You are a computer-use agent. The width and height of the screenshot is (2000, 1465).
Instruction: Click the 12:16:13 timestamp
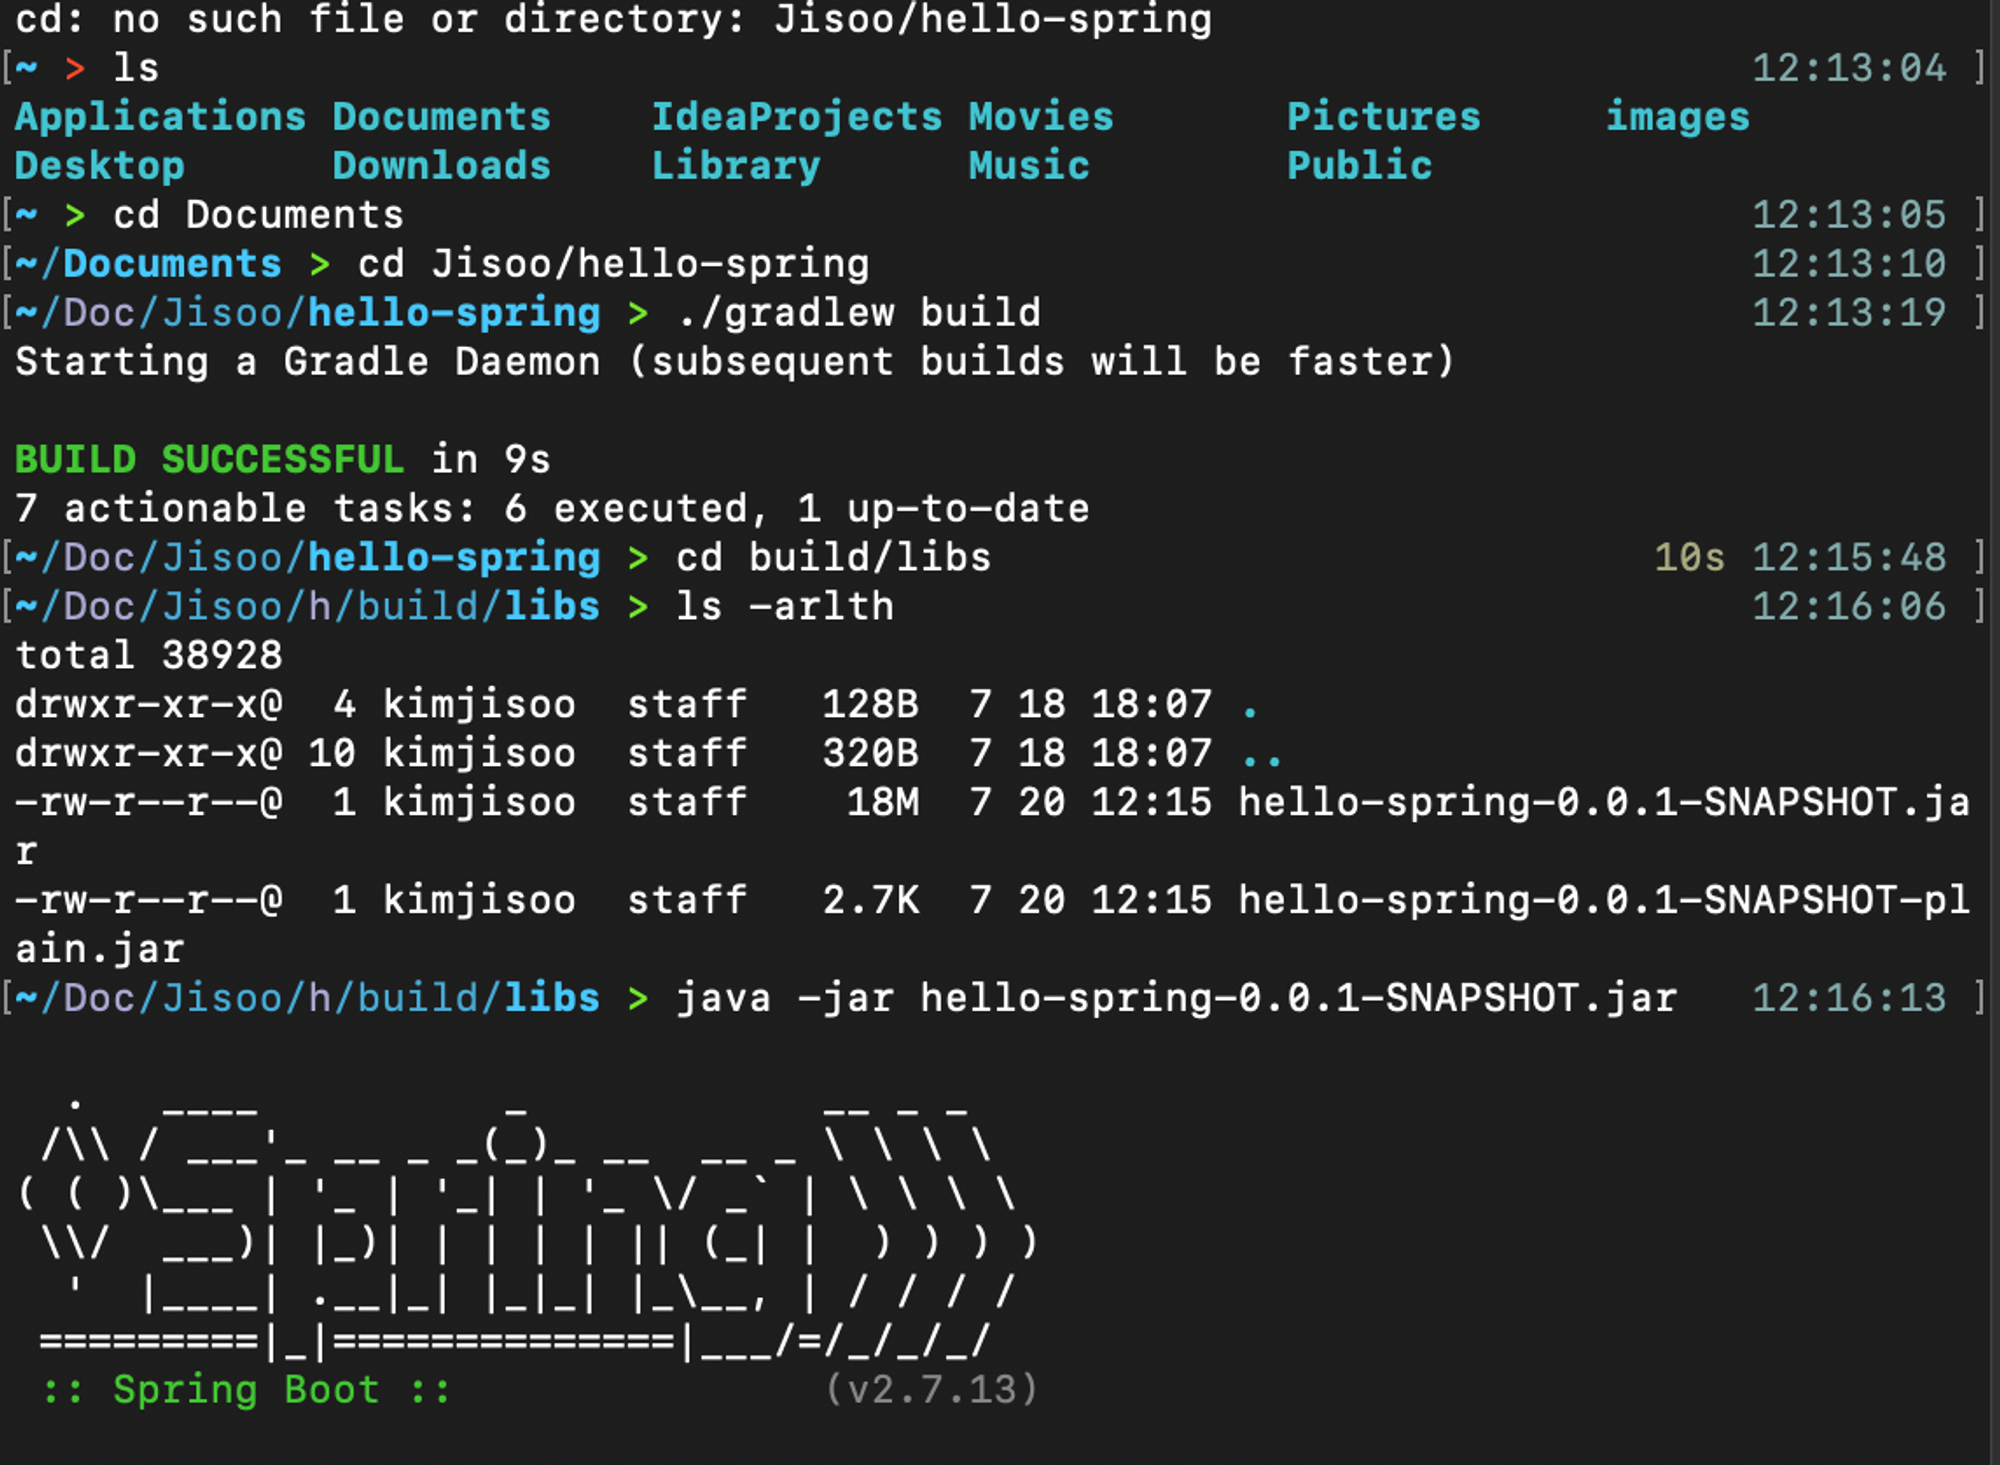click(x=1848, y=999)
